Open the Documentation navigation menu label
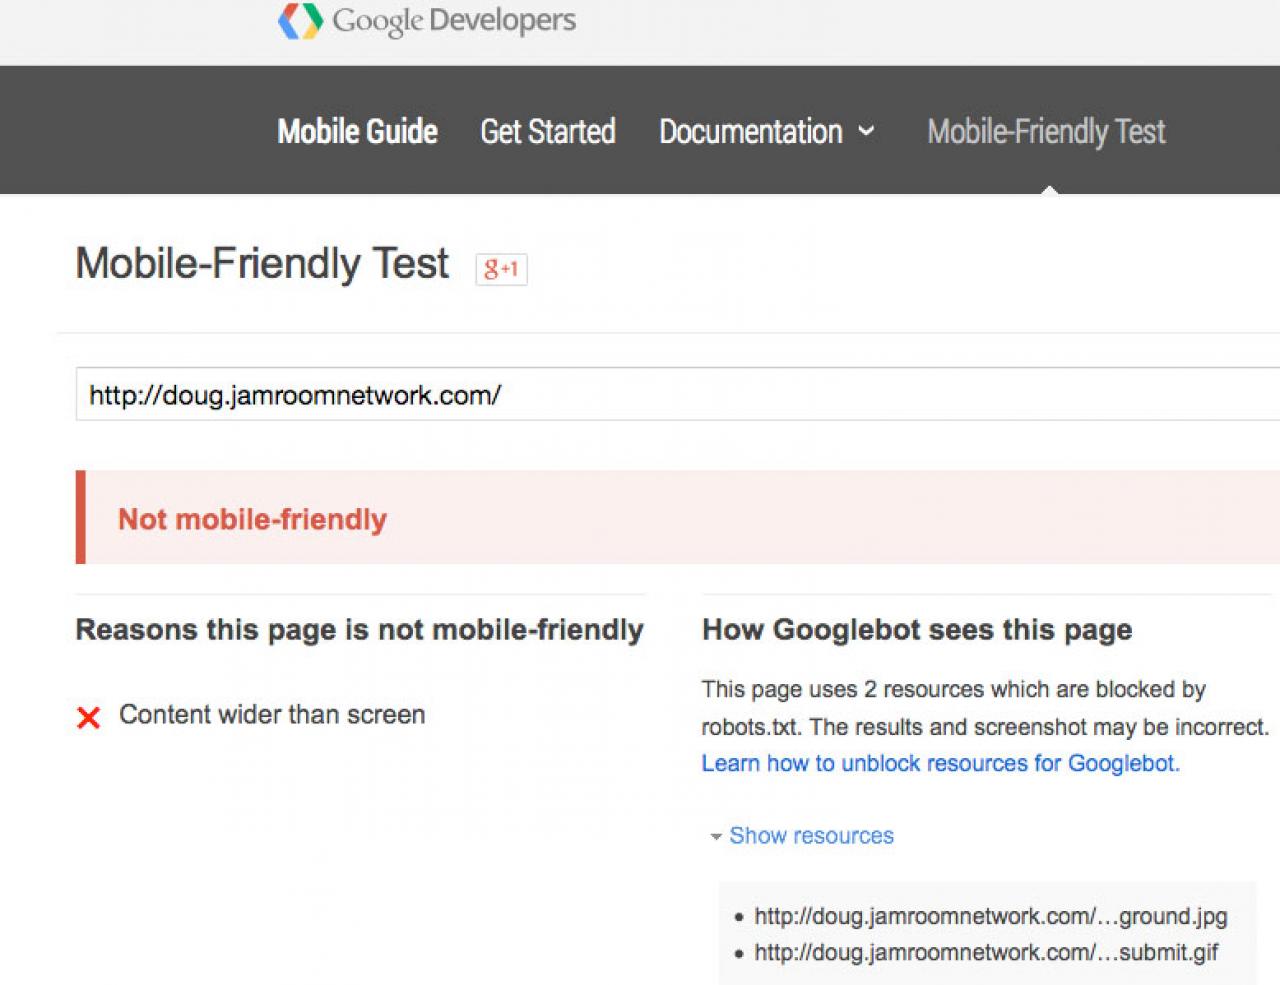The width and height of the screenshot is (1280, 985). click(750, 131)
